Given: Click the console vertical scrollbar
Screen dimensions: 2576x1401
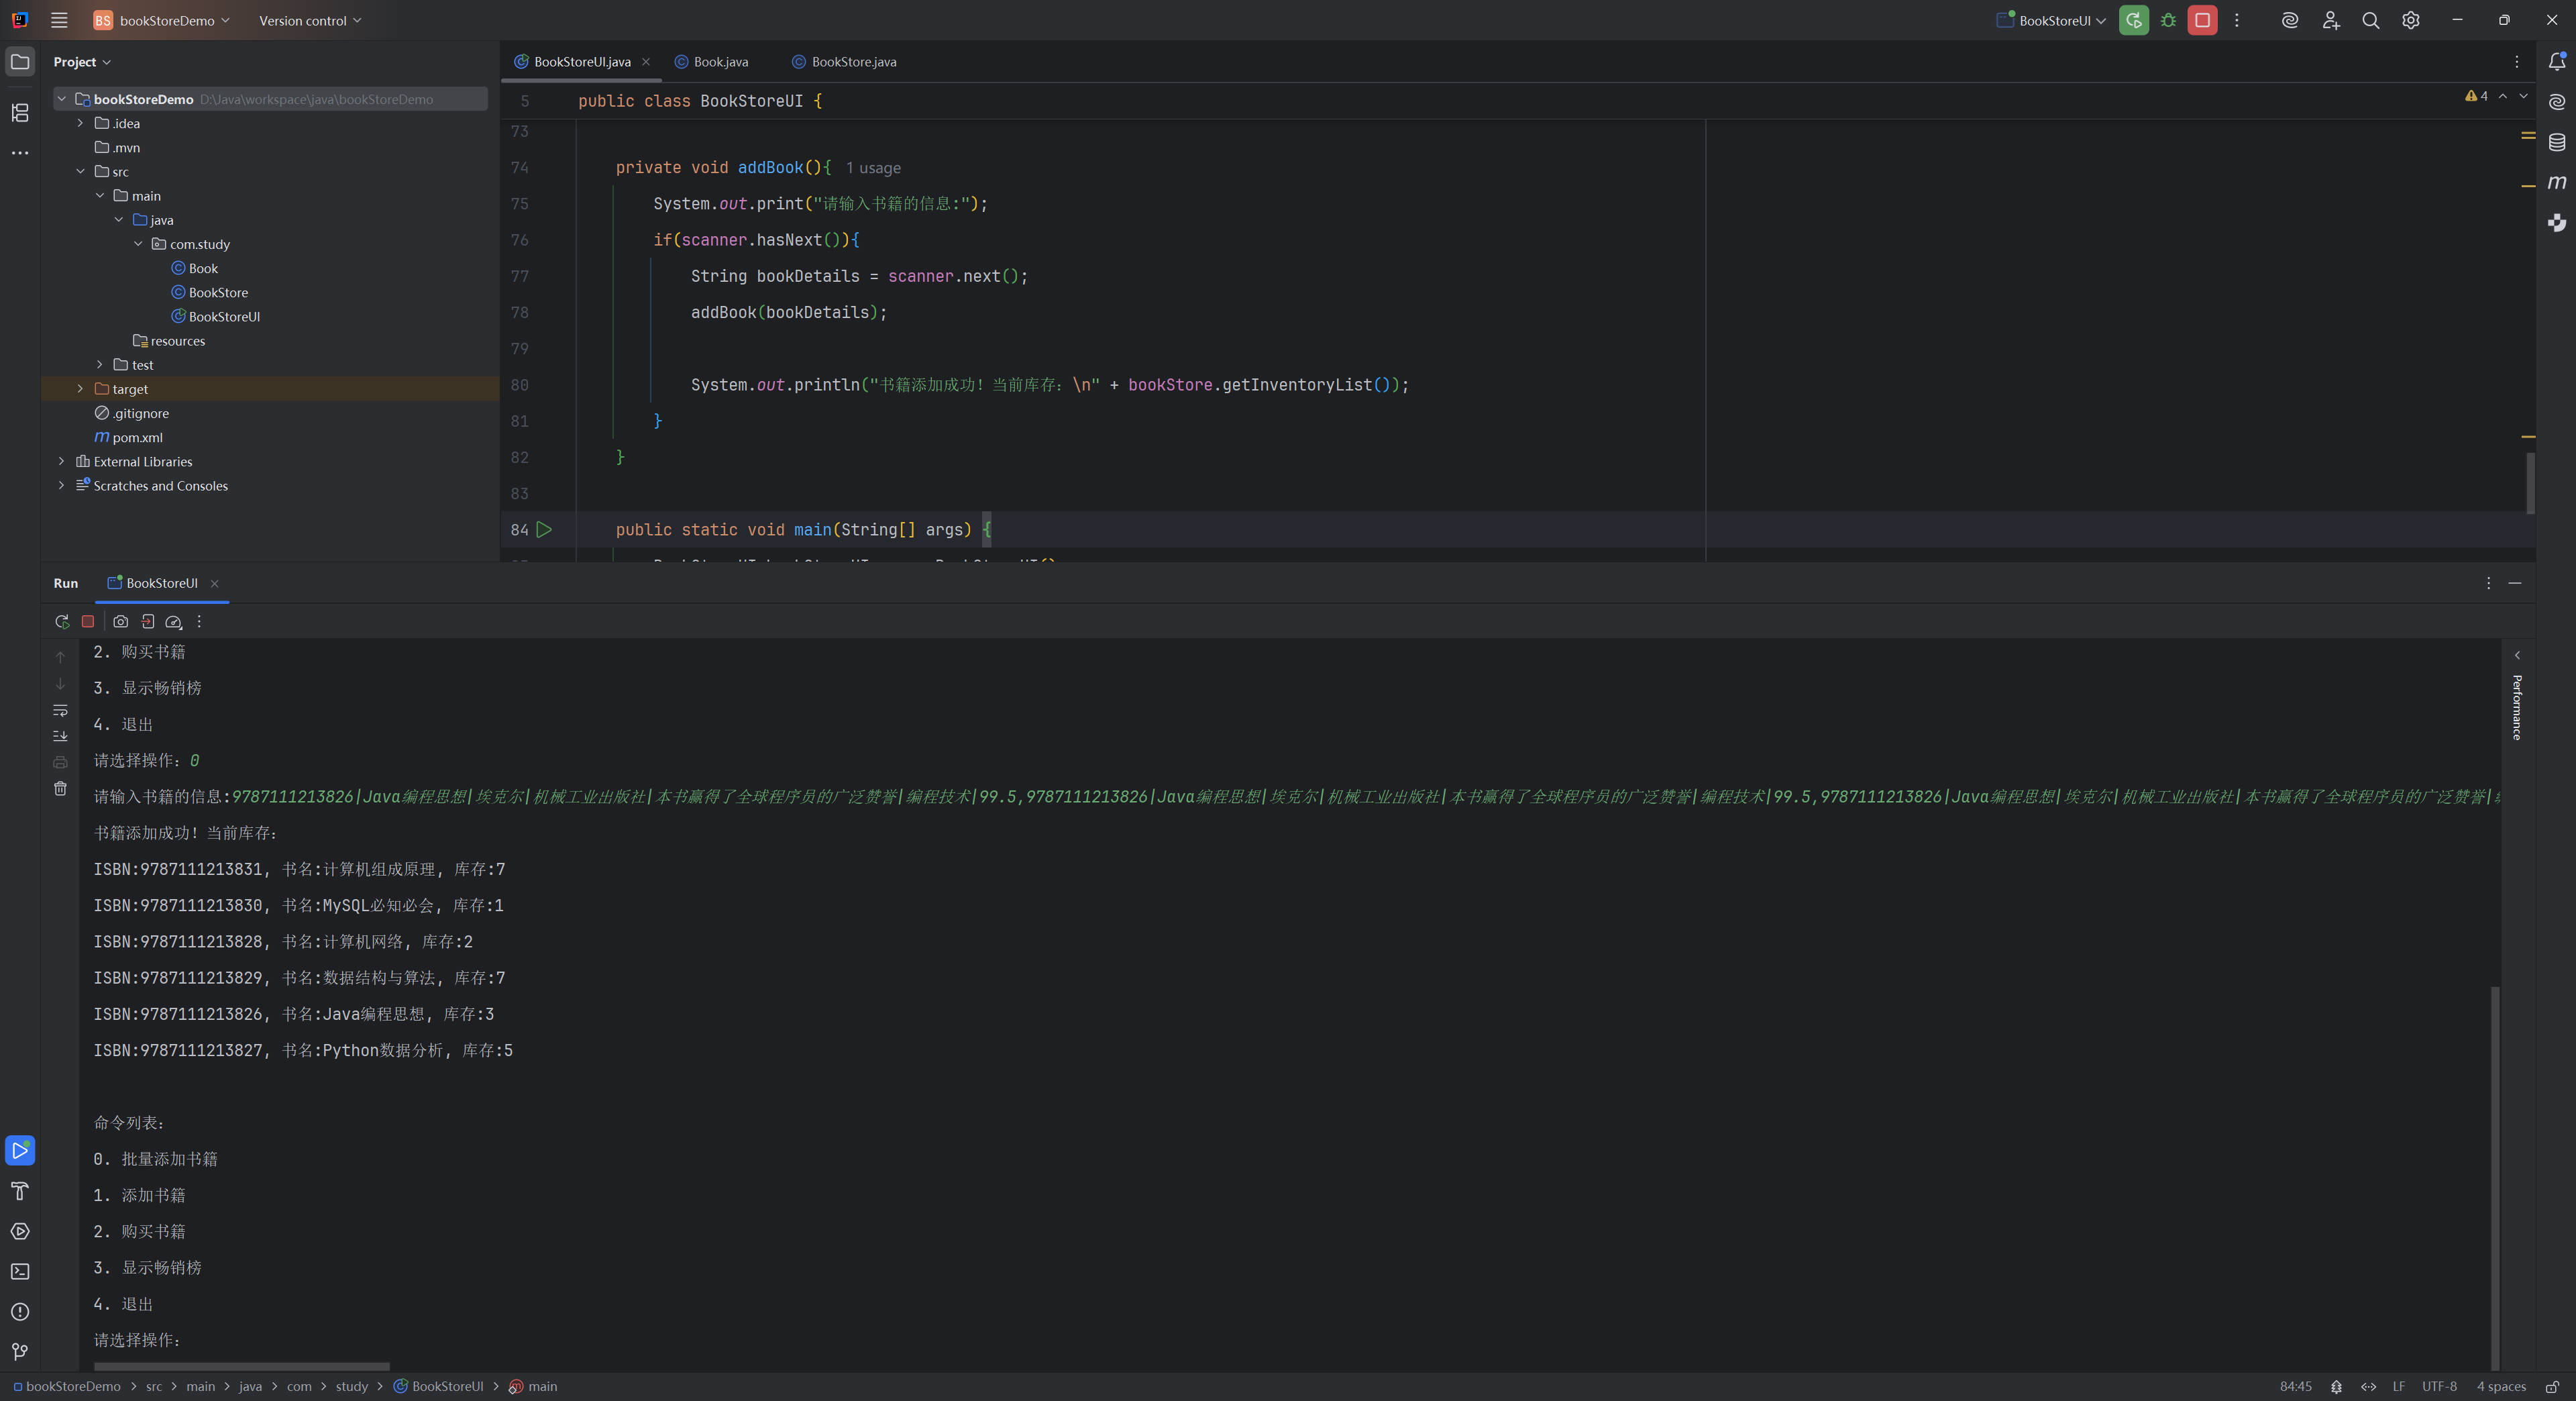Looking at the screenshot, I should coord(2495,1177).
